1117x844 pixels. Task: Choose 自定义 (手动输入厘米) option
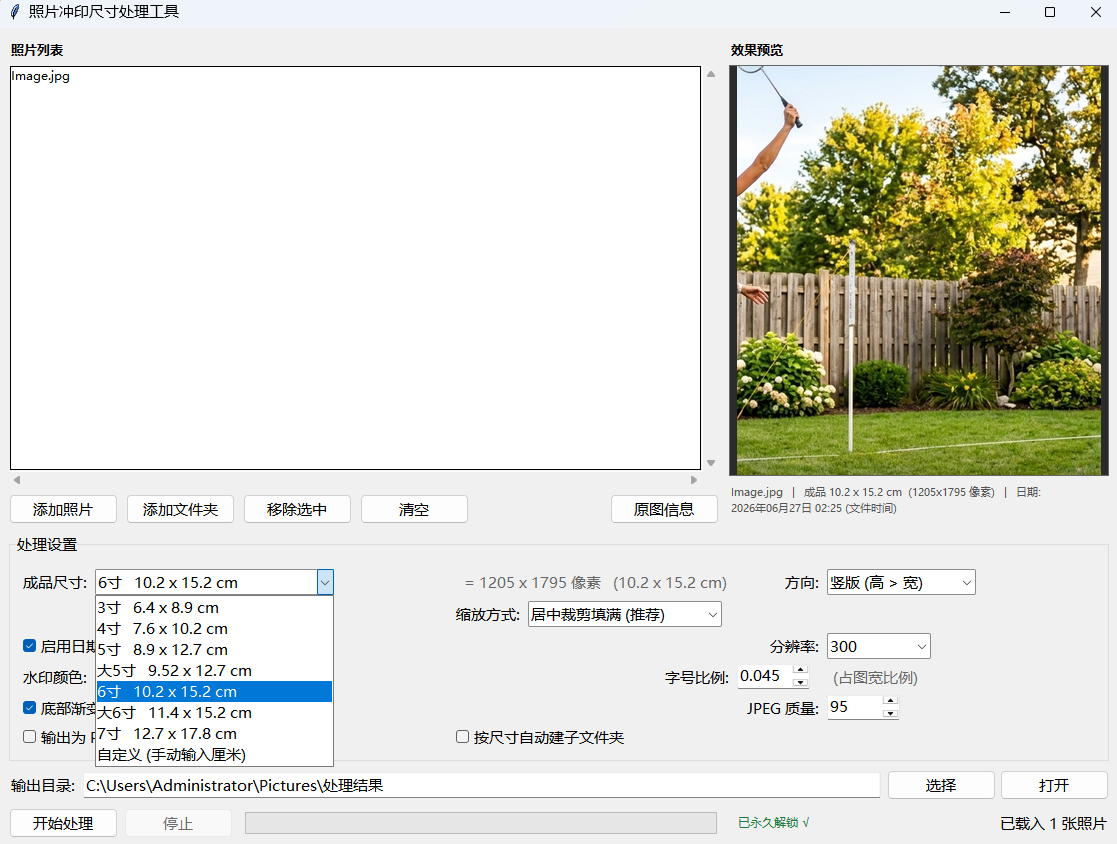tap(214, 755)
